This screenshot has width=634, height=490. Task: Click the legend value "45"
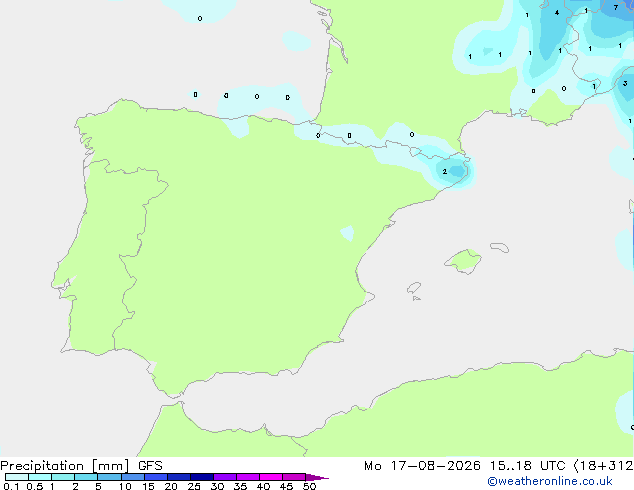pos(286,486)
